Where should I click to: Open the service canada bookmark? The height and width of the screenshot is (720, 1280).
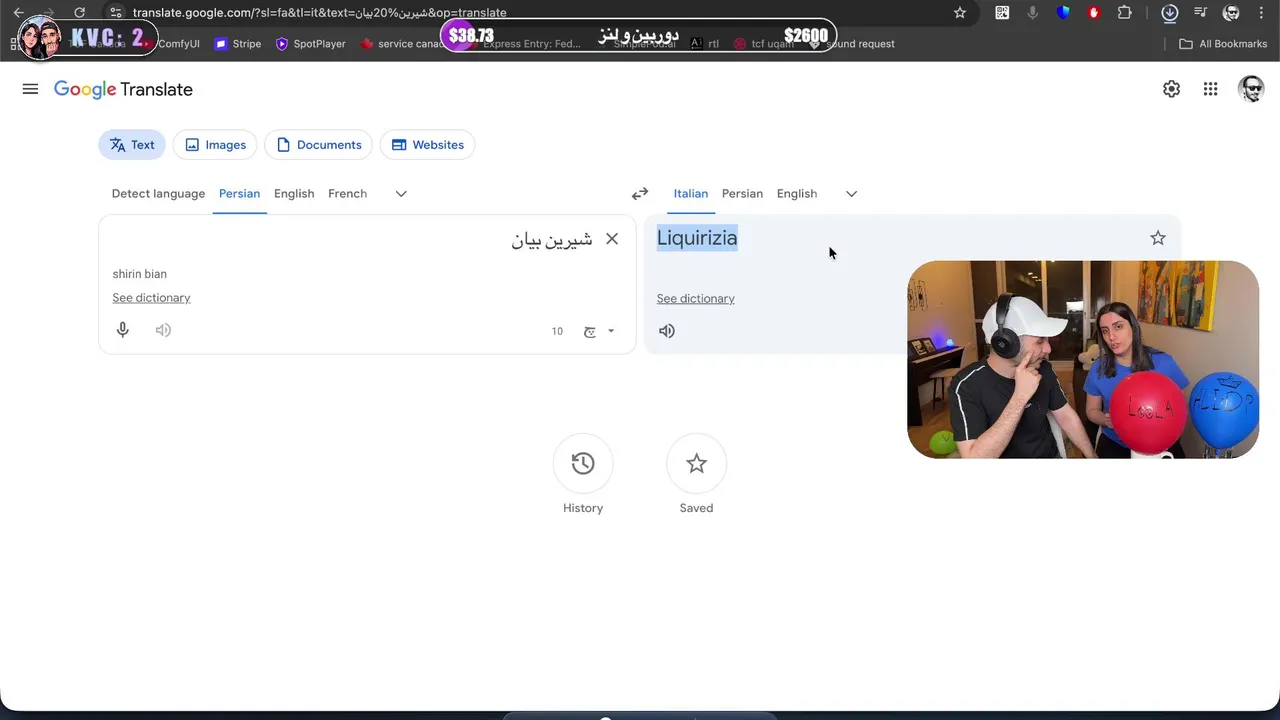(x=402, y=44)
